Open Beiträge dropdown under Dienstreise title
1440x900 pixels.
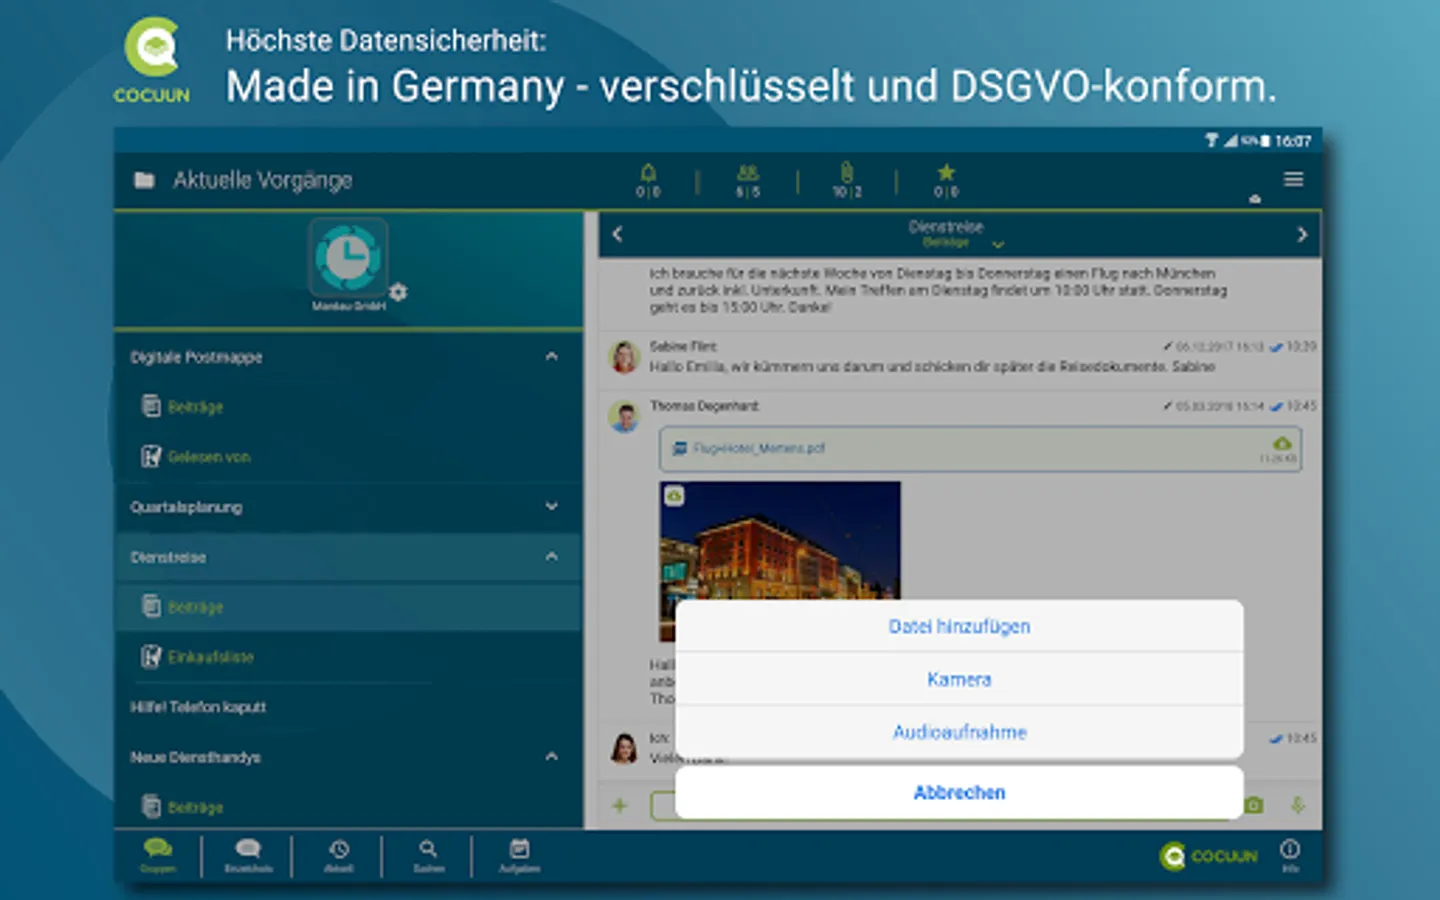tap(963, 243)
